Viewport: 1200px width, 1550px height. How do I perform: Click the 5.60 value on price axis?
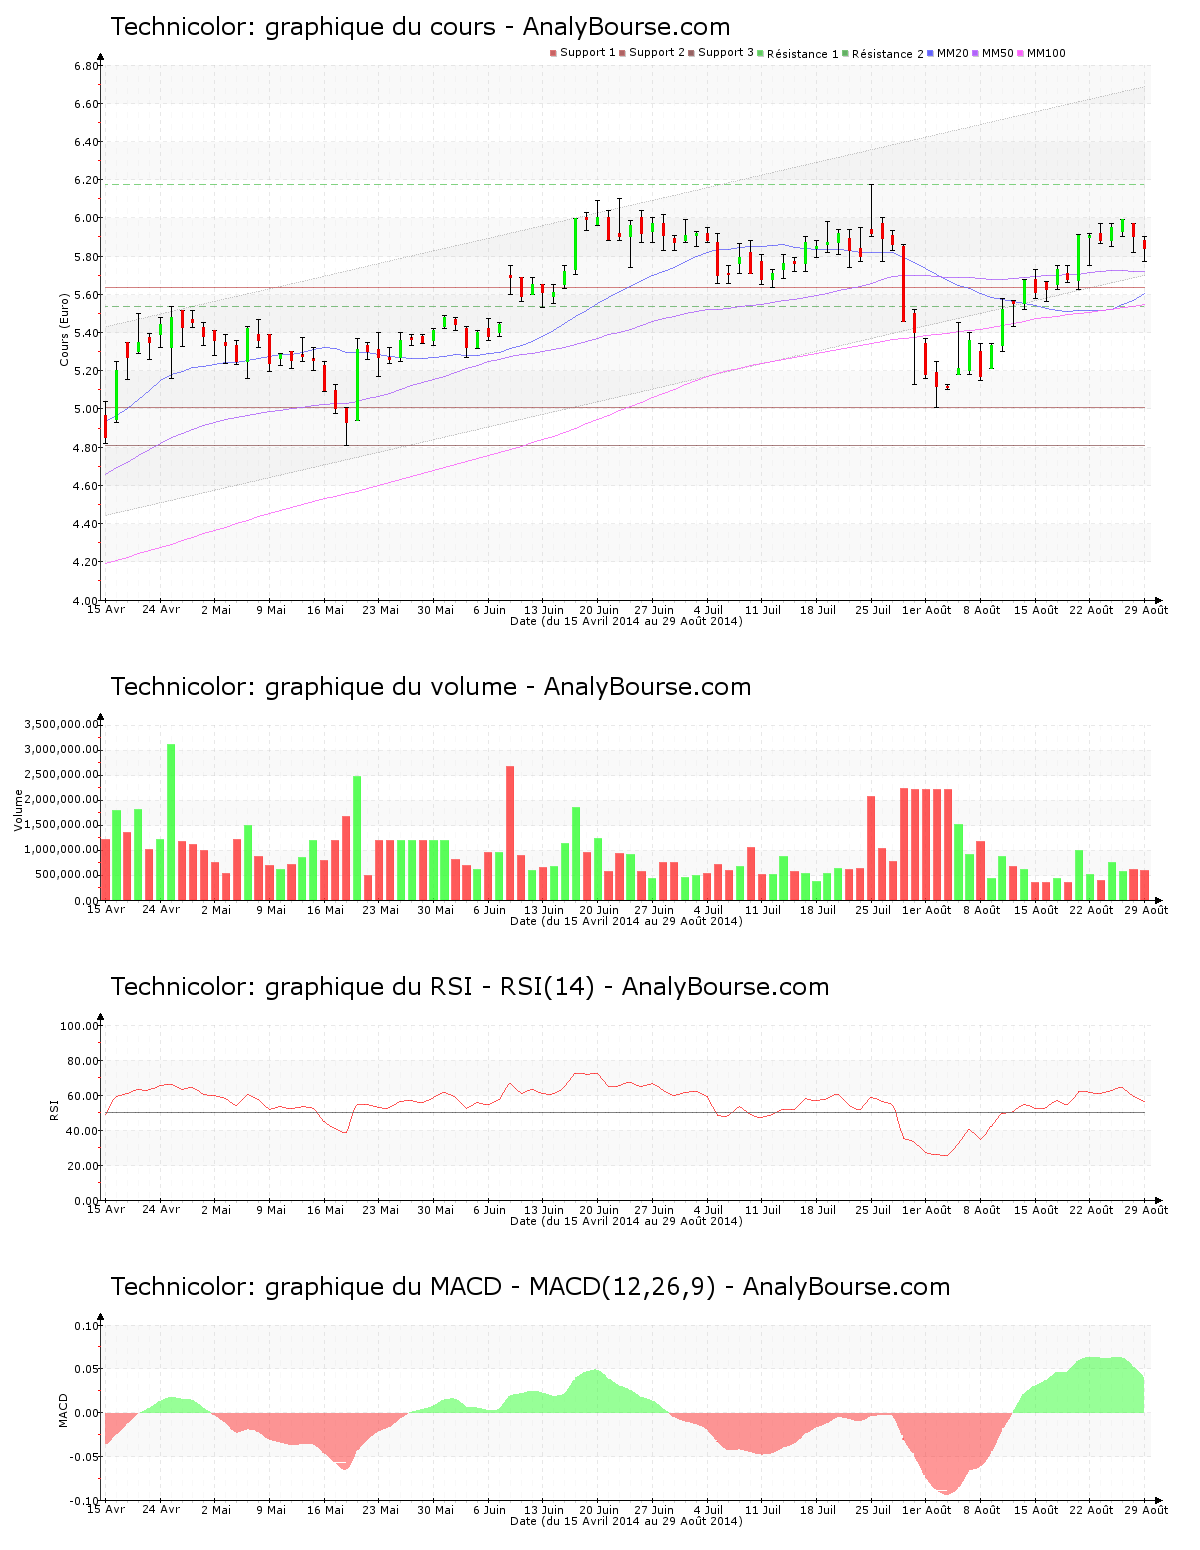87,295
